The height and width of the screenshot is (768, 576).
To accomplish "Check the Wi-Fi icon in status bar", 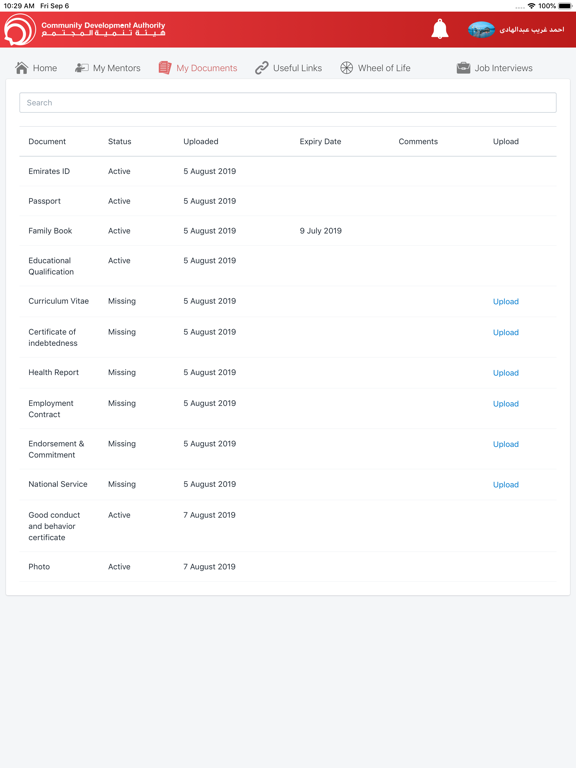I will [x=531, y=6].
